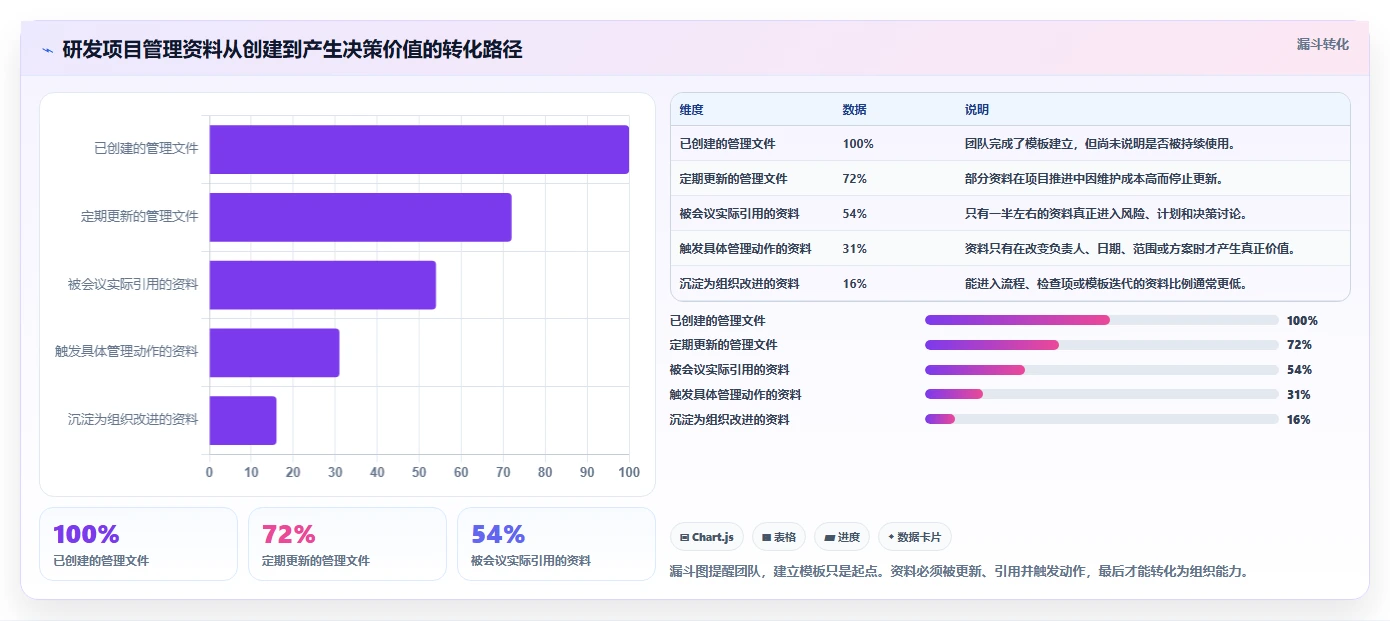The height and width of the screenshot is (621, 1390).
Task: Click the 16% progress bar for 沉淀为组织改进的资料
Action: click(1102, 419)
